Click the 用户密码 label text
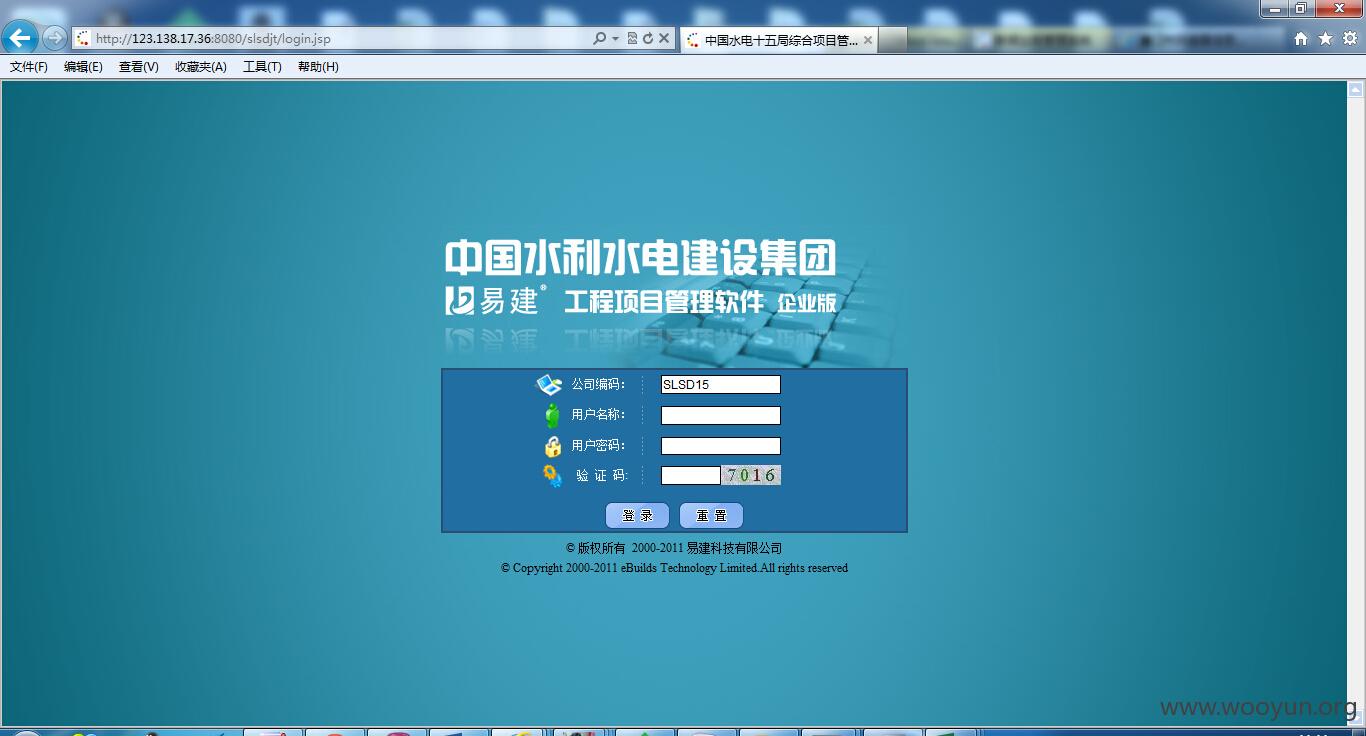Image resolution: width=1366 pixels, height=736 pixels. [598, 446]
